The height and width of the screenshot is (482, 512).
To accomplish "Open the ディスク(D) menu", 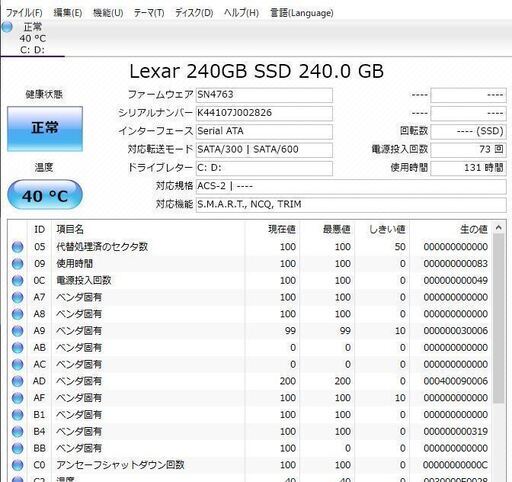I will pyautogui.click(x=194, y=13).
